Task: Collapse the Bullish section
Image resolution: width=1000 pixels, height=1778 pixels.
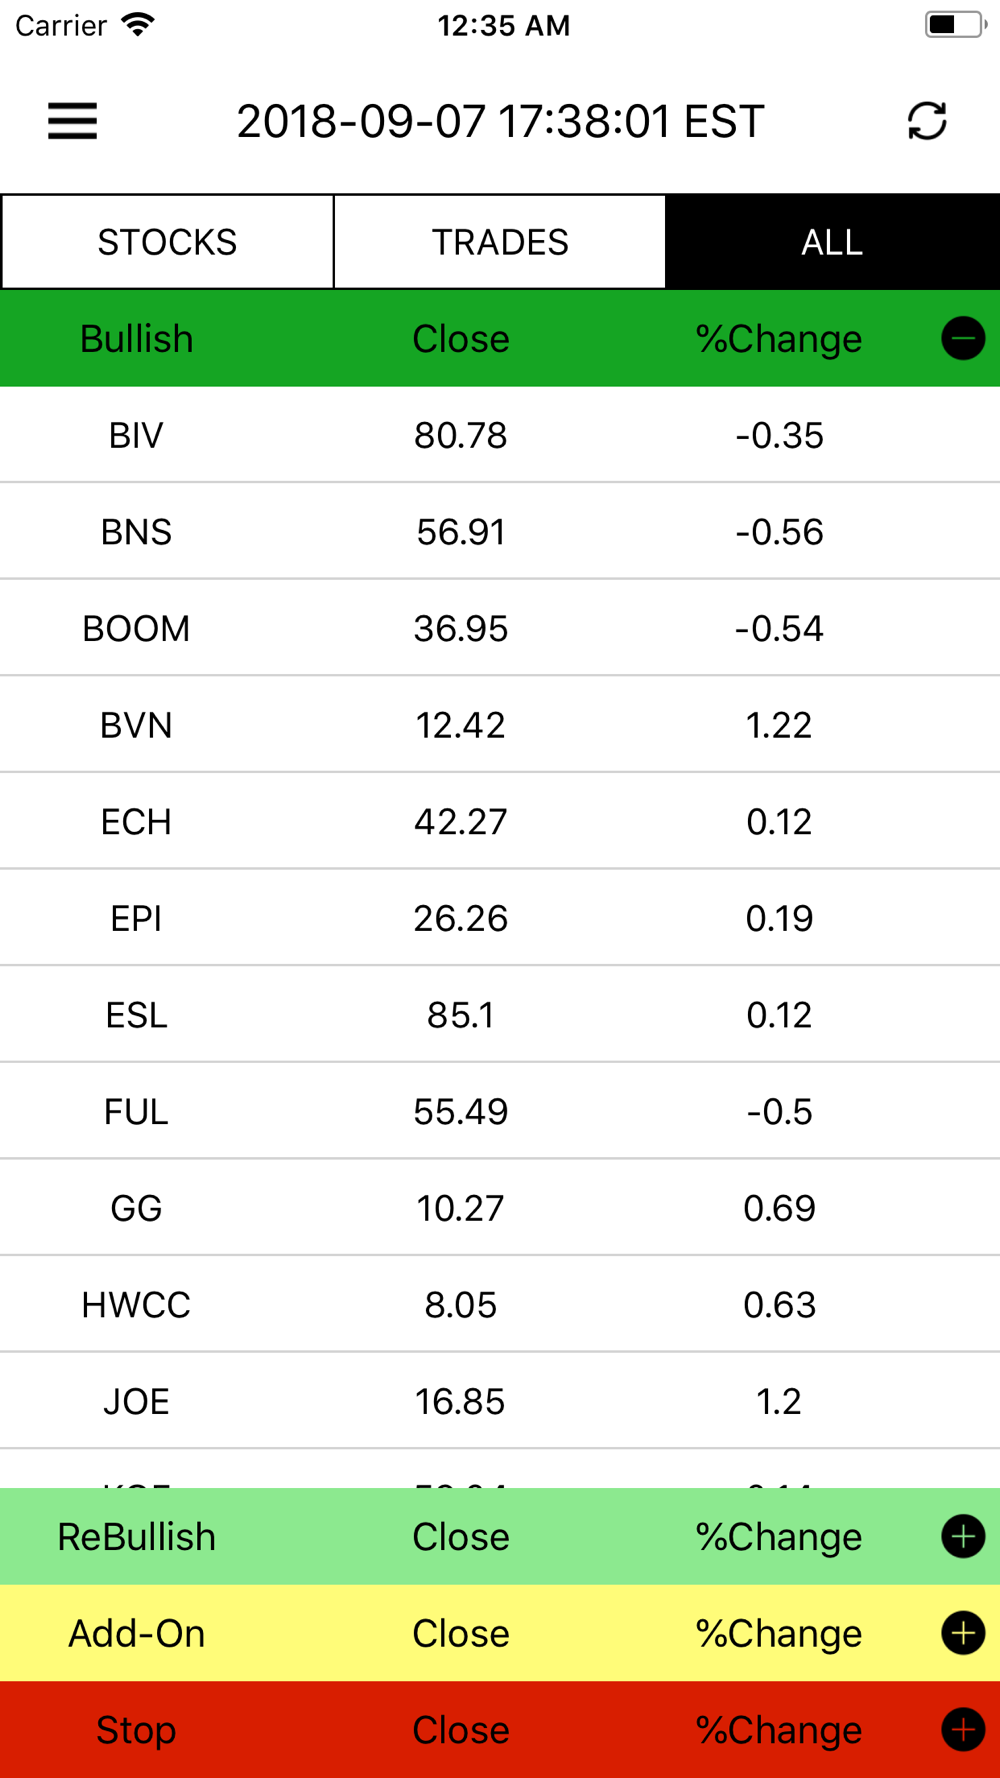Action: [x=963, y=339]
